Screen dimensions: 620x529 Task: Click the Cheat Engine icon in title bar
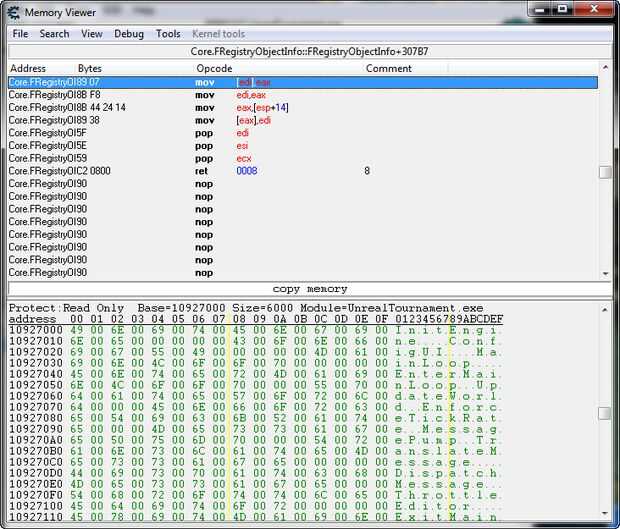click(13, 13)
